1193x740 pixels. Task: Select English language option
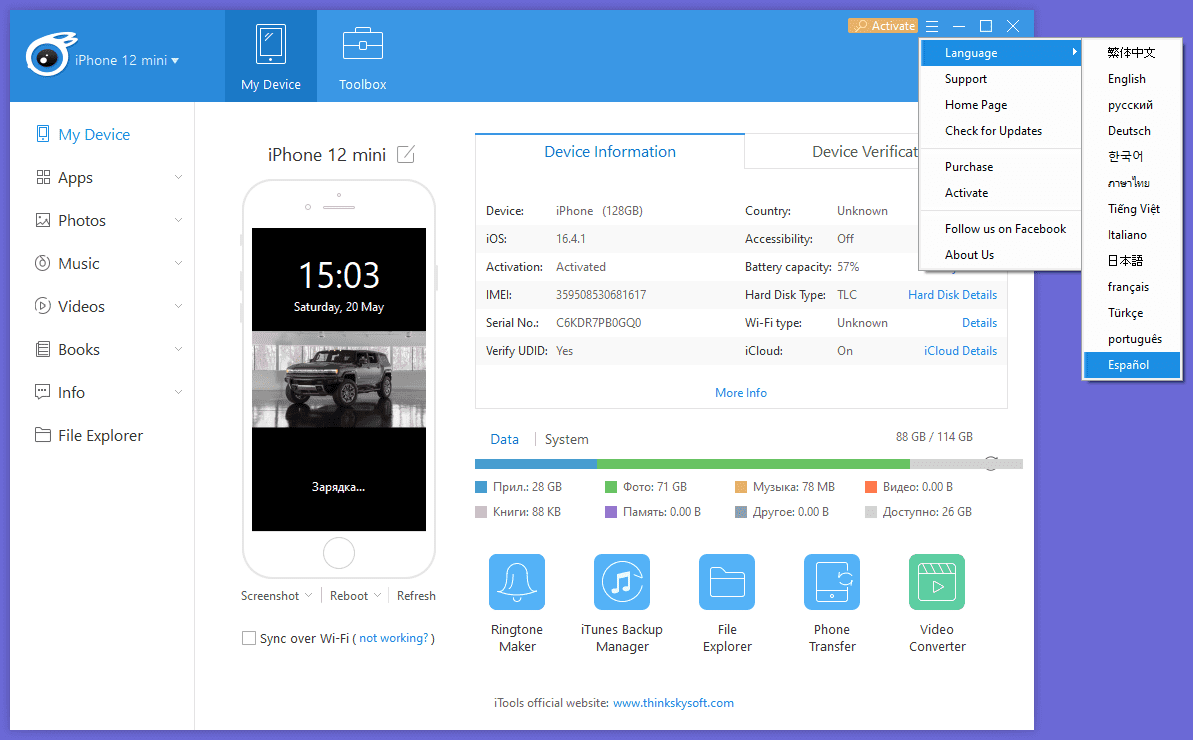[x=1131, y=79]
